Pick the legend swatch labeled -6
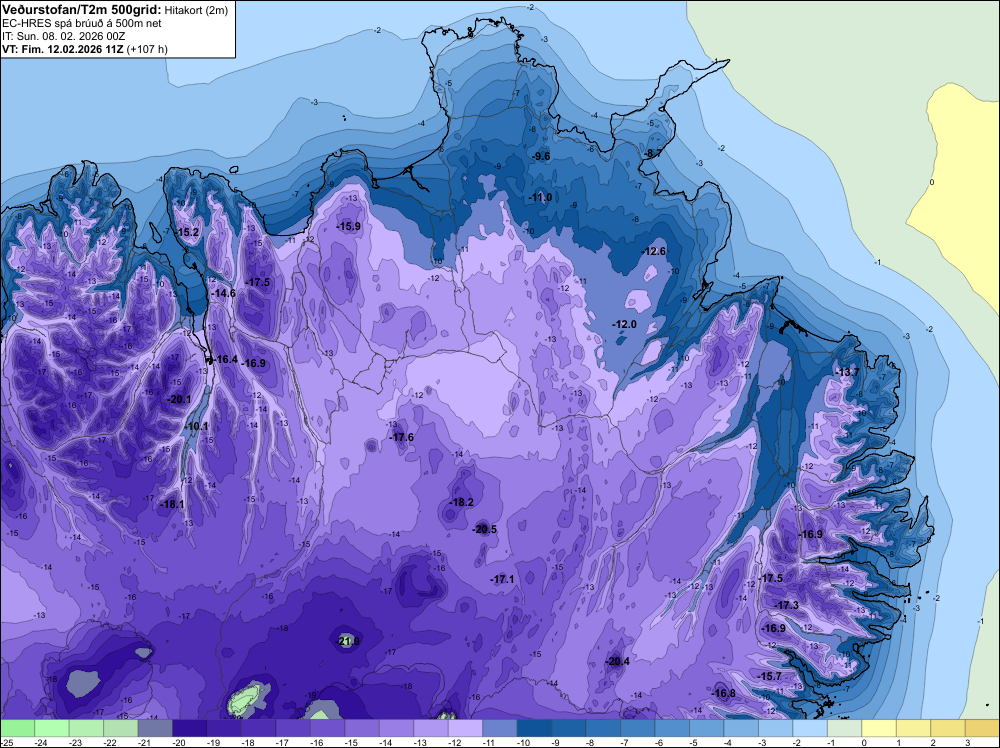The image size is (1000, 748). click(672, 729)
